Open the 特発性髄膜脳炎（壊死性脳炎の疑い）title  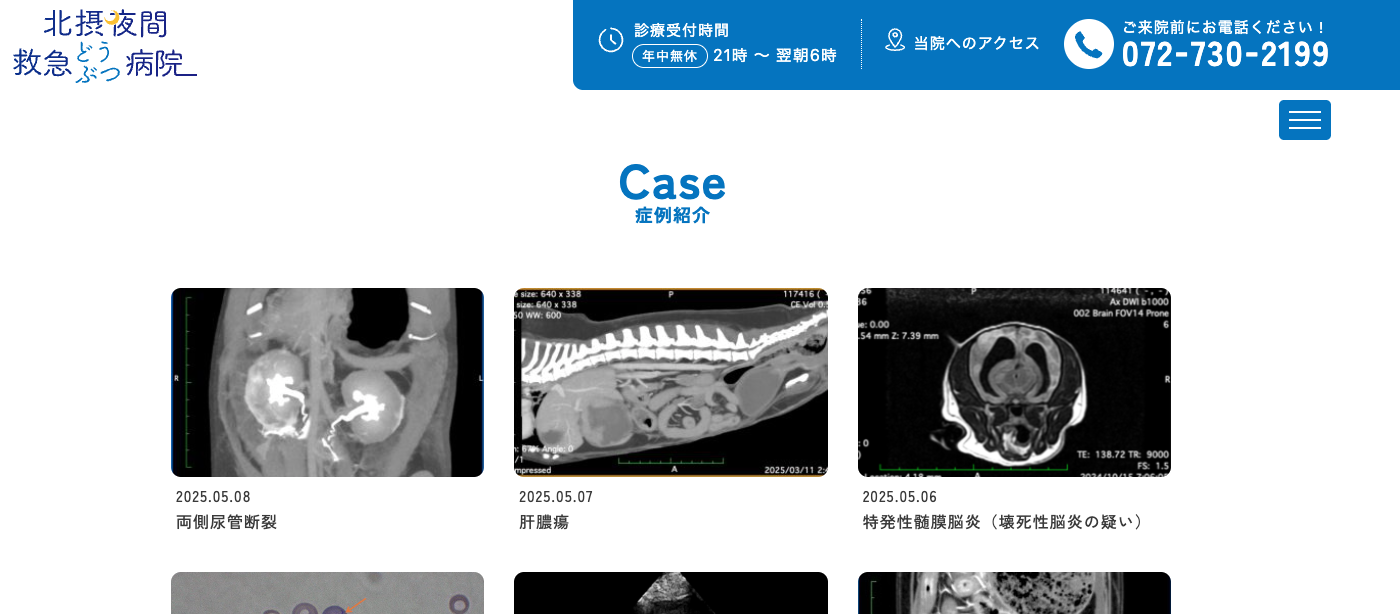tap(1004, 522)
